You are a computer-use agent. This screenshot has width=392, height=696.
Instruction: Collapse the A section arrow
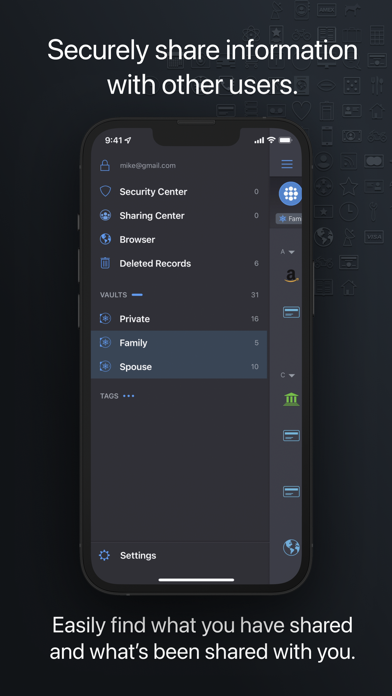click(291, 252)
